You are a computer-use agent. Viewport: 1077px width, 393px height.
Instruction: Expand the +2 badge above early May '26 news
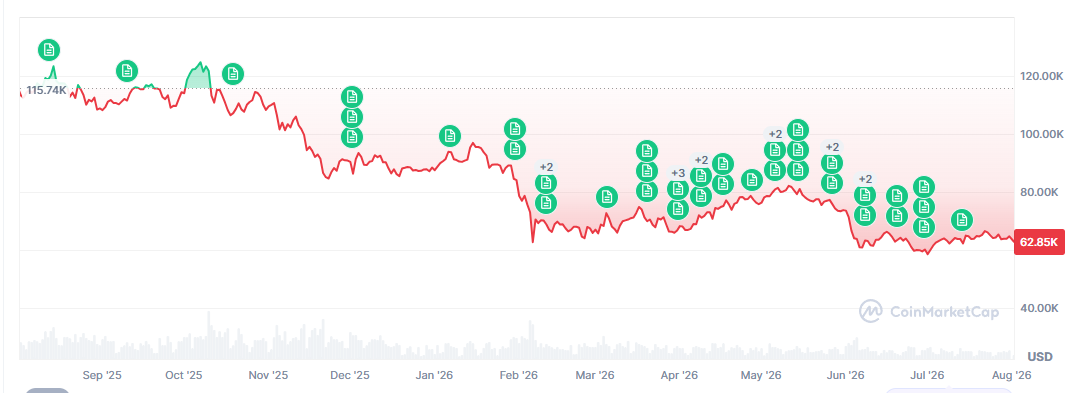[x=775, y=134]
